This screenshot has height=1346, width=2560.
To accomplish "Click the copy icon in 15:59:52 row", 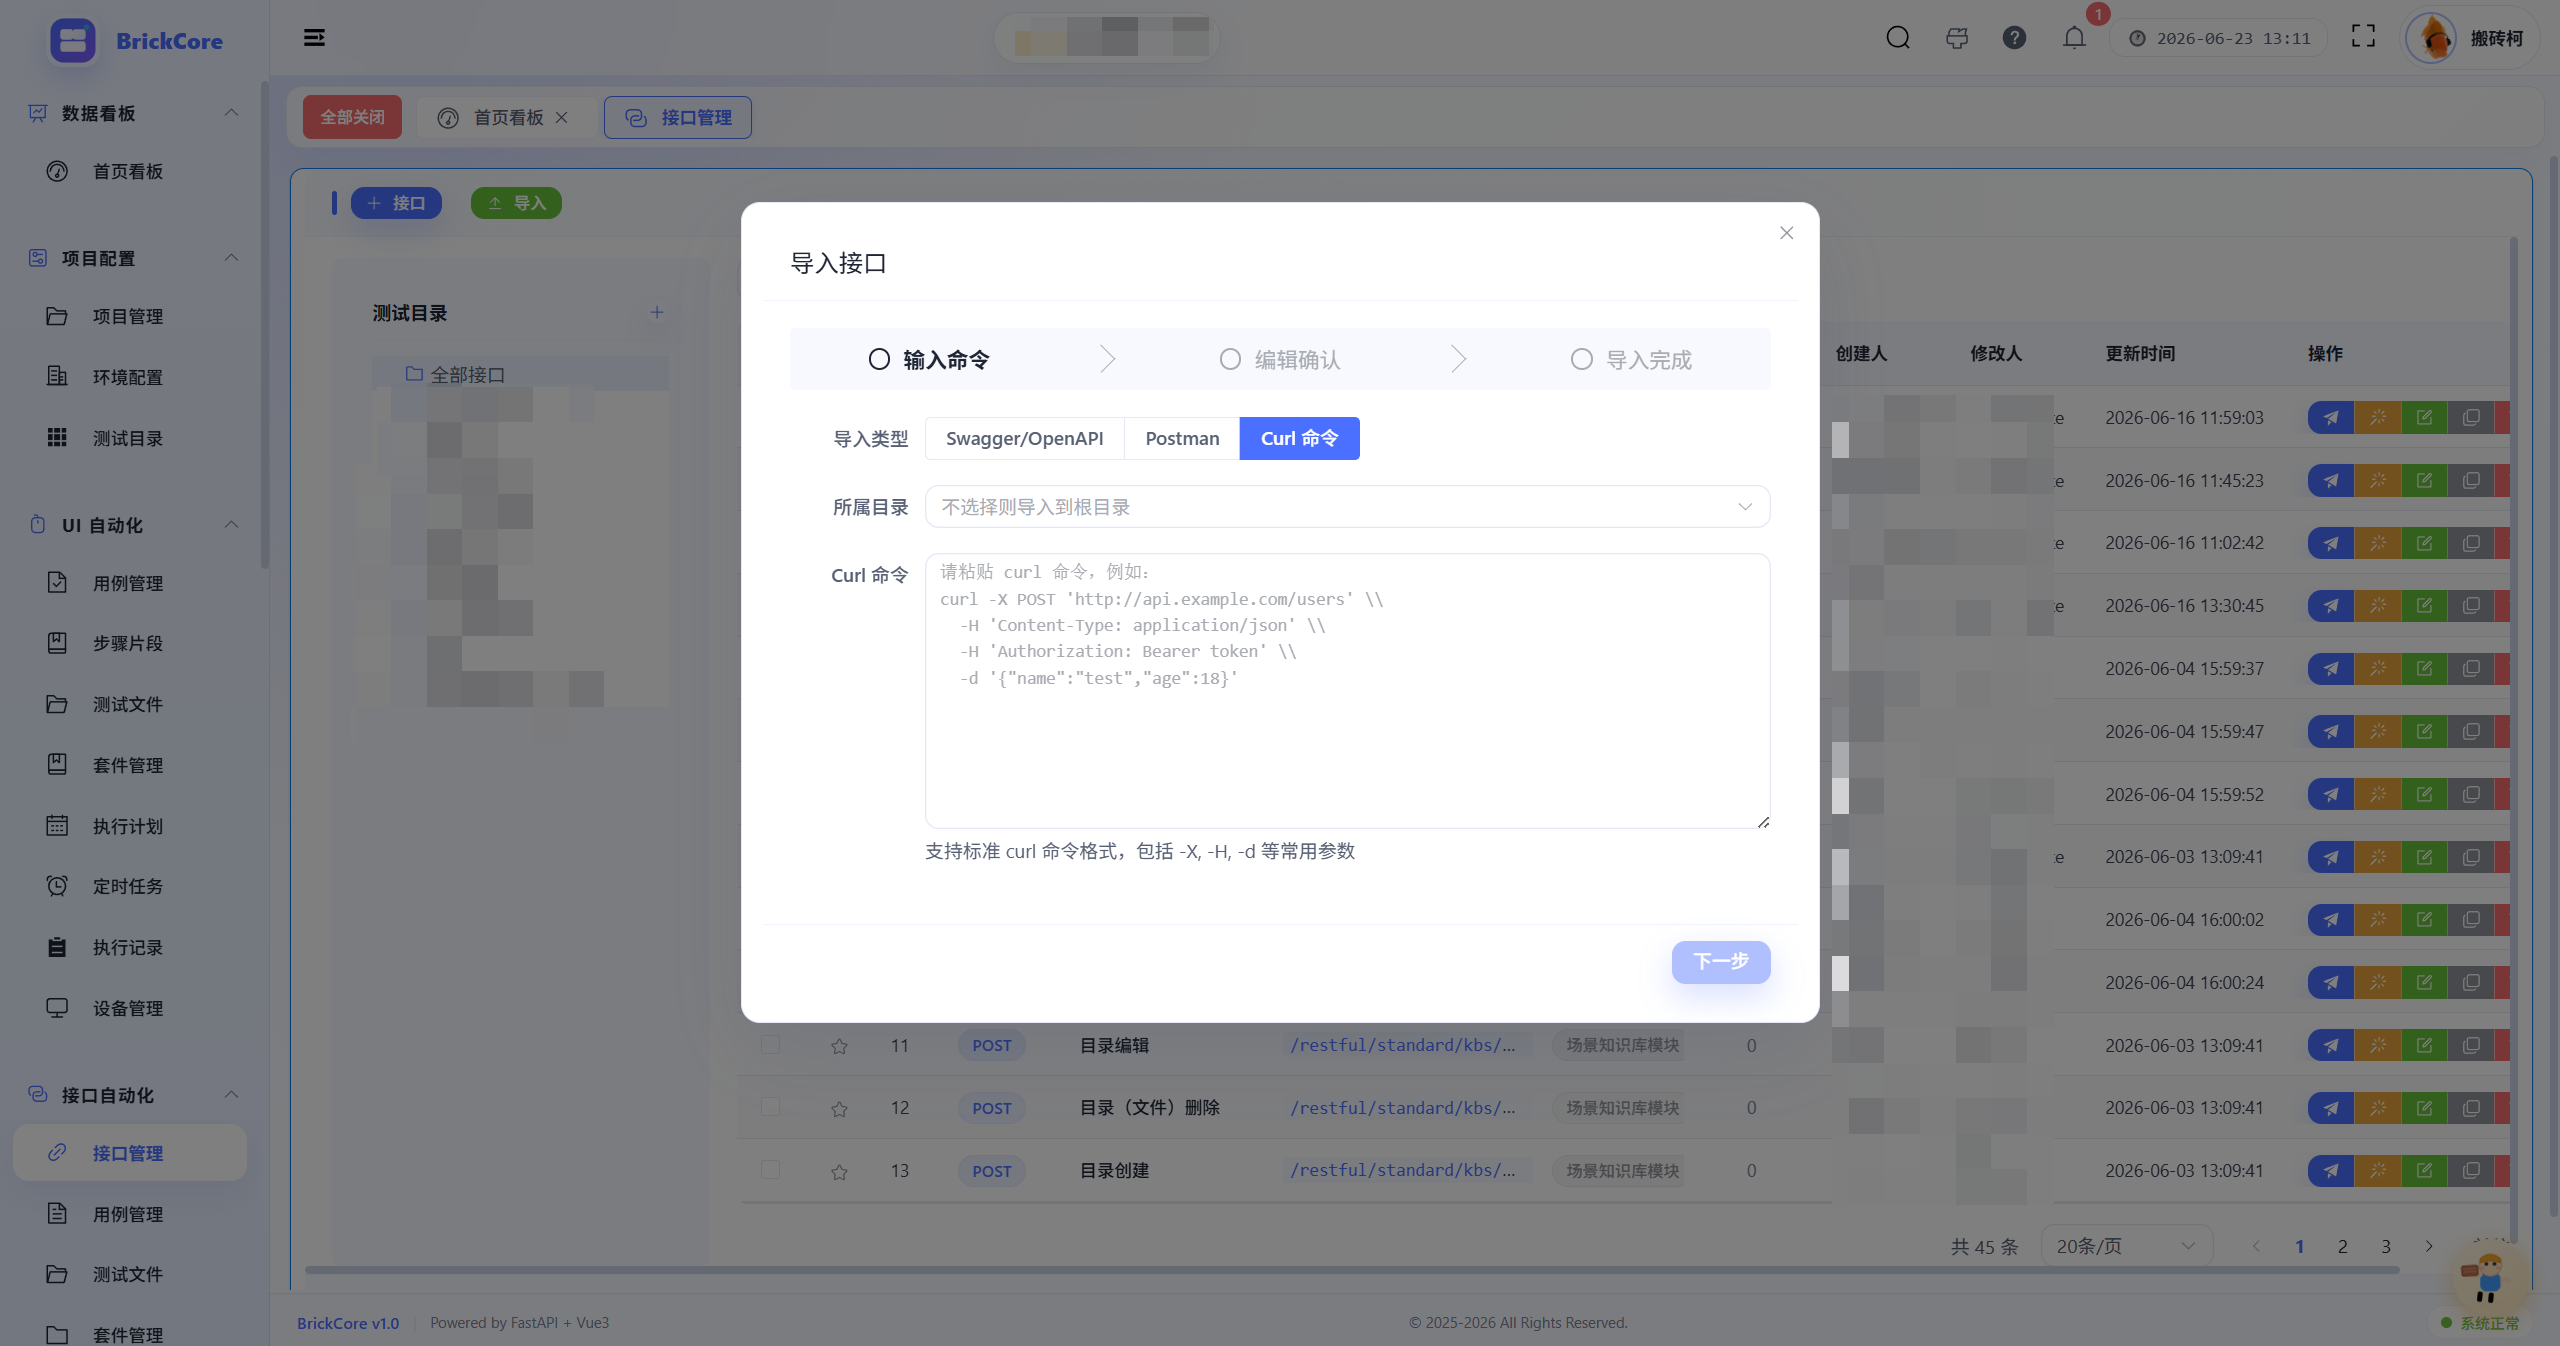I will tap(2471, 795).
